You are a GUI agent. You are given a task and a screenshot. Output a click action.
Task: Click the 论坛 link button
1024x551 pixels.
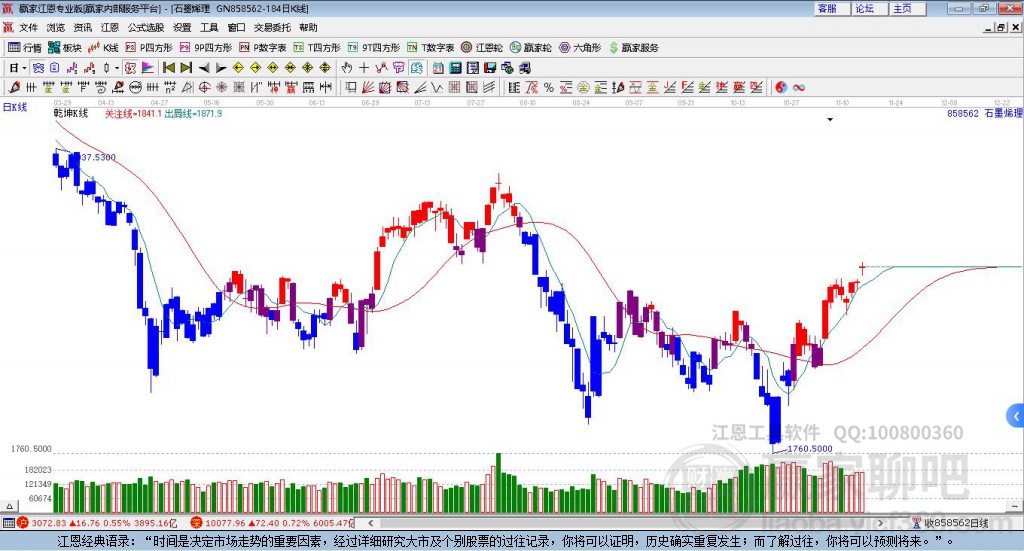coord(870,8)
